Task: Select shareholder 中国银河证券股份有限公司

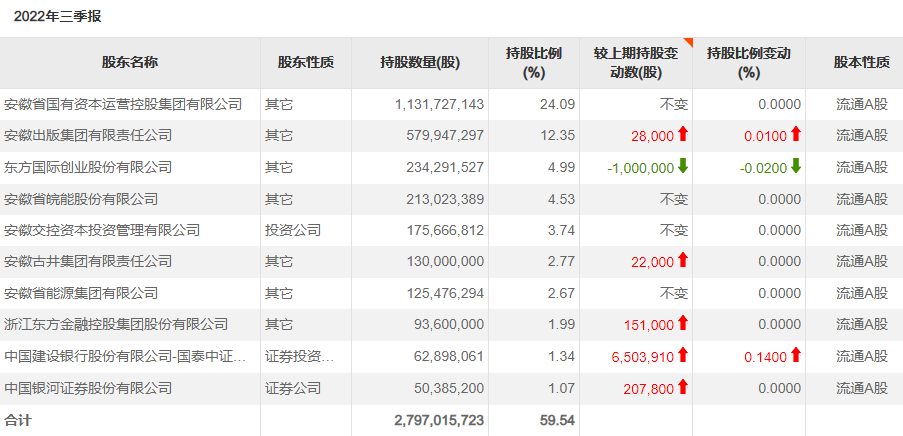Action: point(88,388)
